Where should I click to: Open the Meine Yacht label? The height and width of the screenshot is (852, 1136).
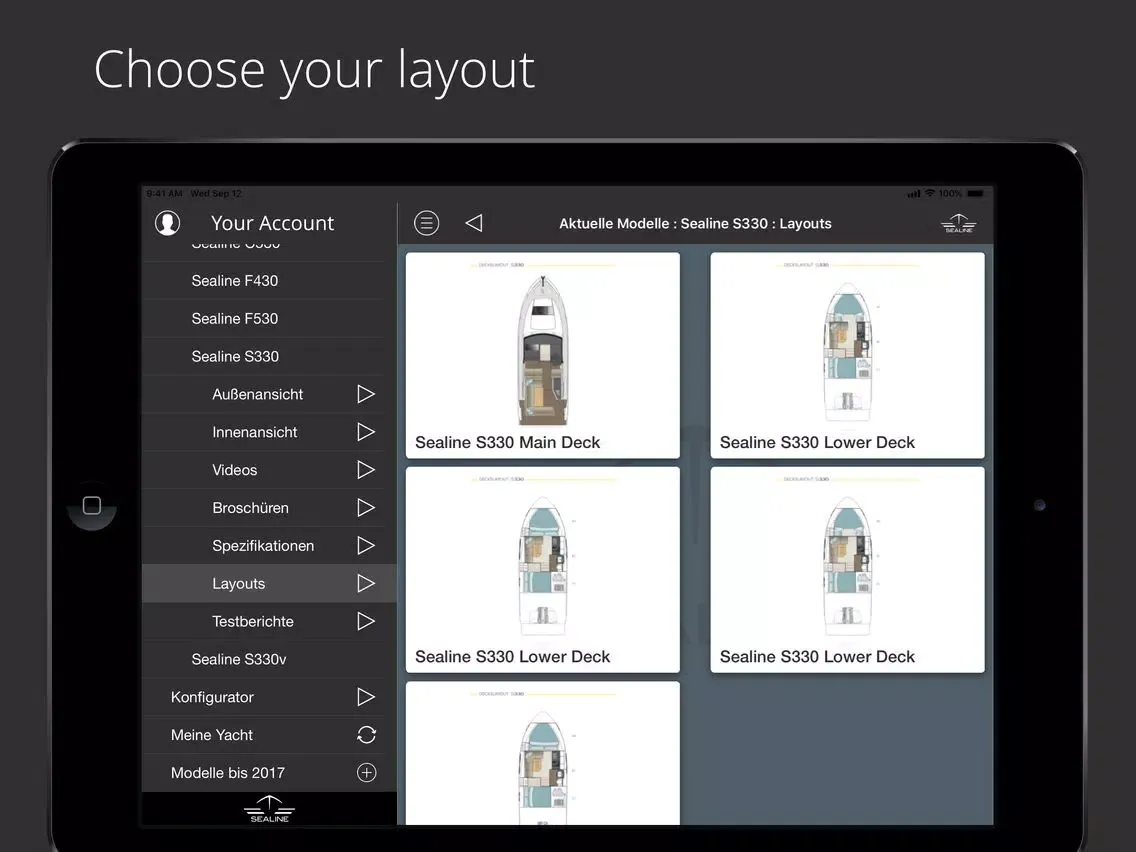pyautogui.click(x=212, y=735)
